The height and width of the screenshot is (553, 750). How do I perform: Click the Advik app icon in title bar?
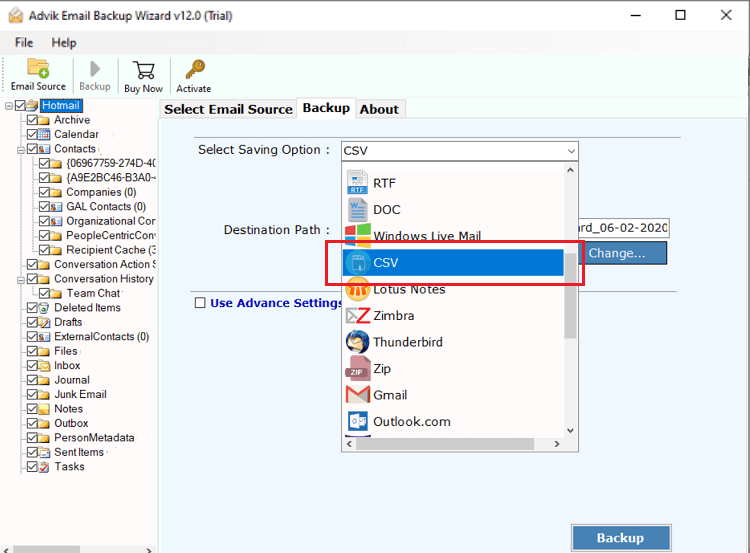pos(16,15)
